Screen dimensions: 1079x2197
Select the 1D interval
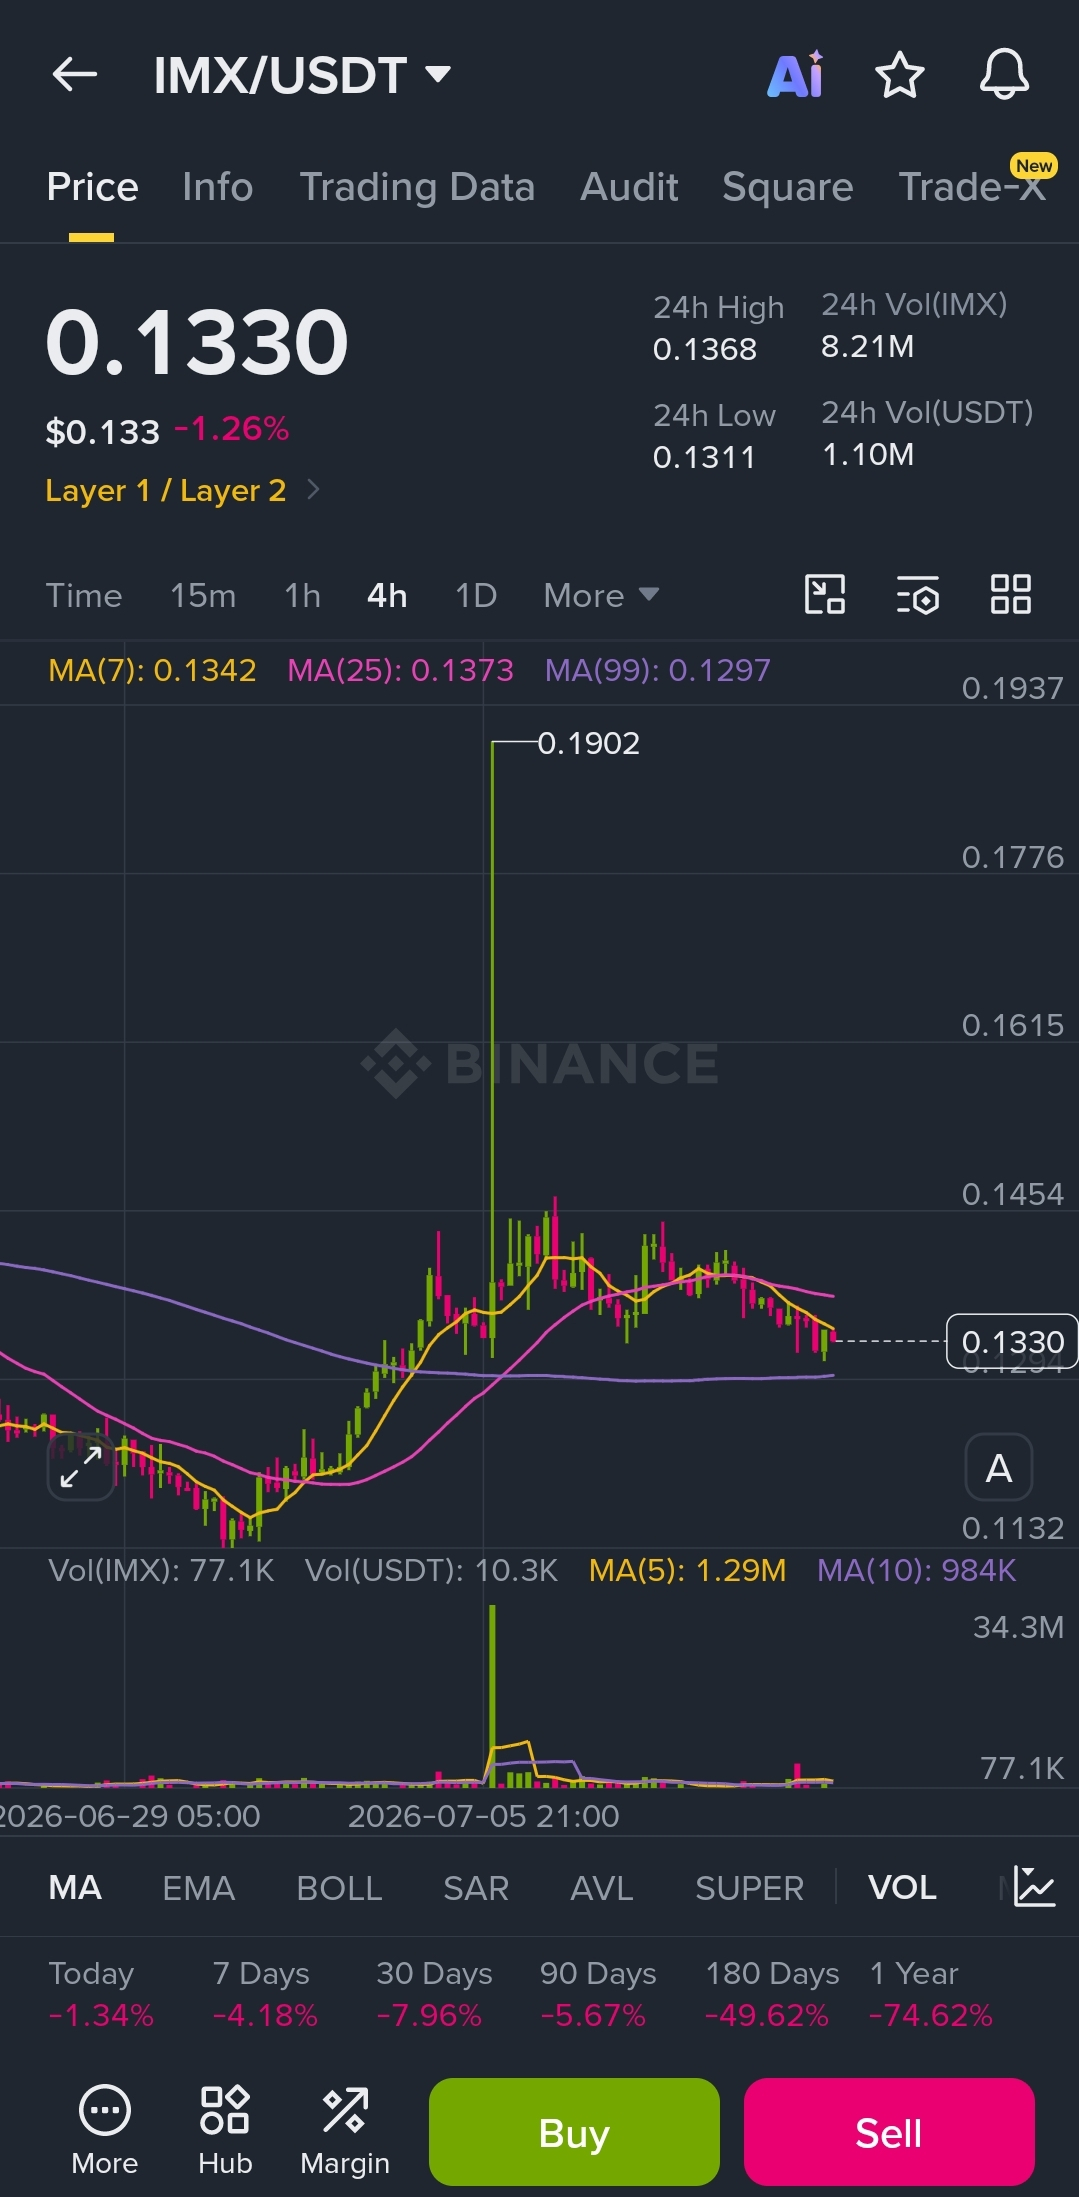tap(476, 595)
